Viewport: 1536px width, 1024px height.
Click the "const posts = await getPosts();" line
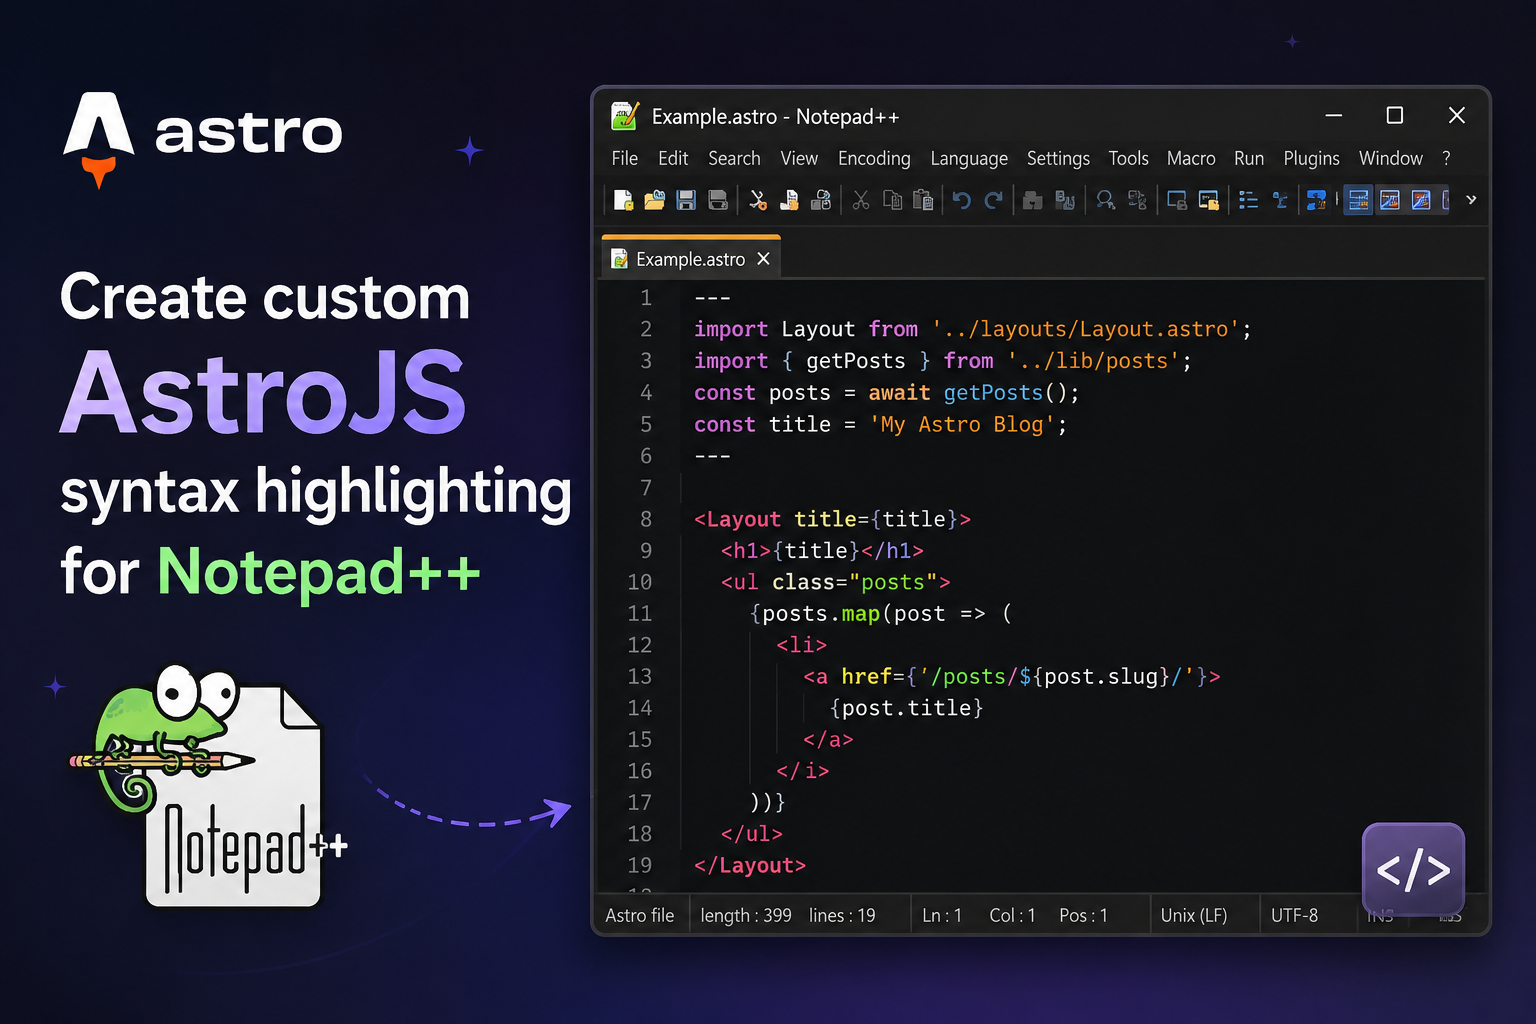[886, 393]
